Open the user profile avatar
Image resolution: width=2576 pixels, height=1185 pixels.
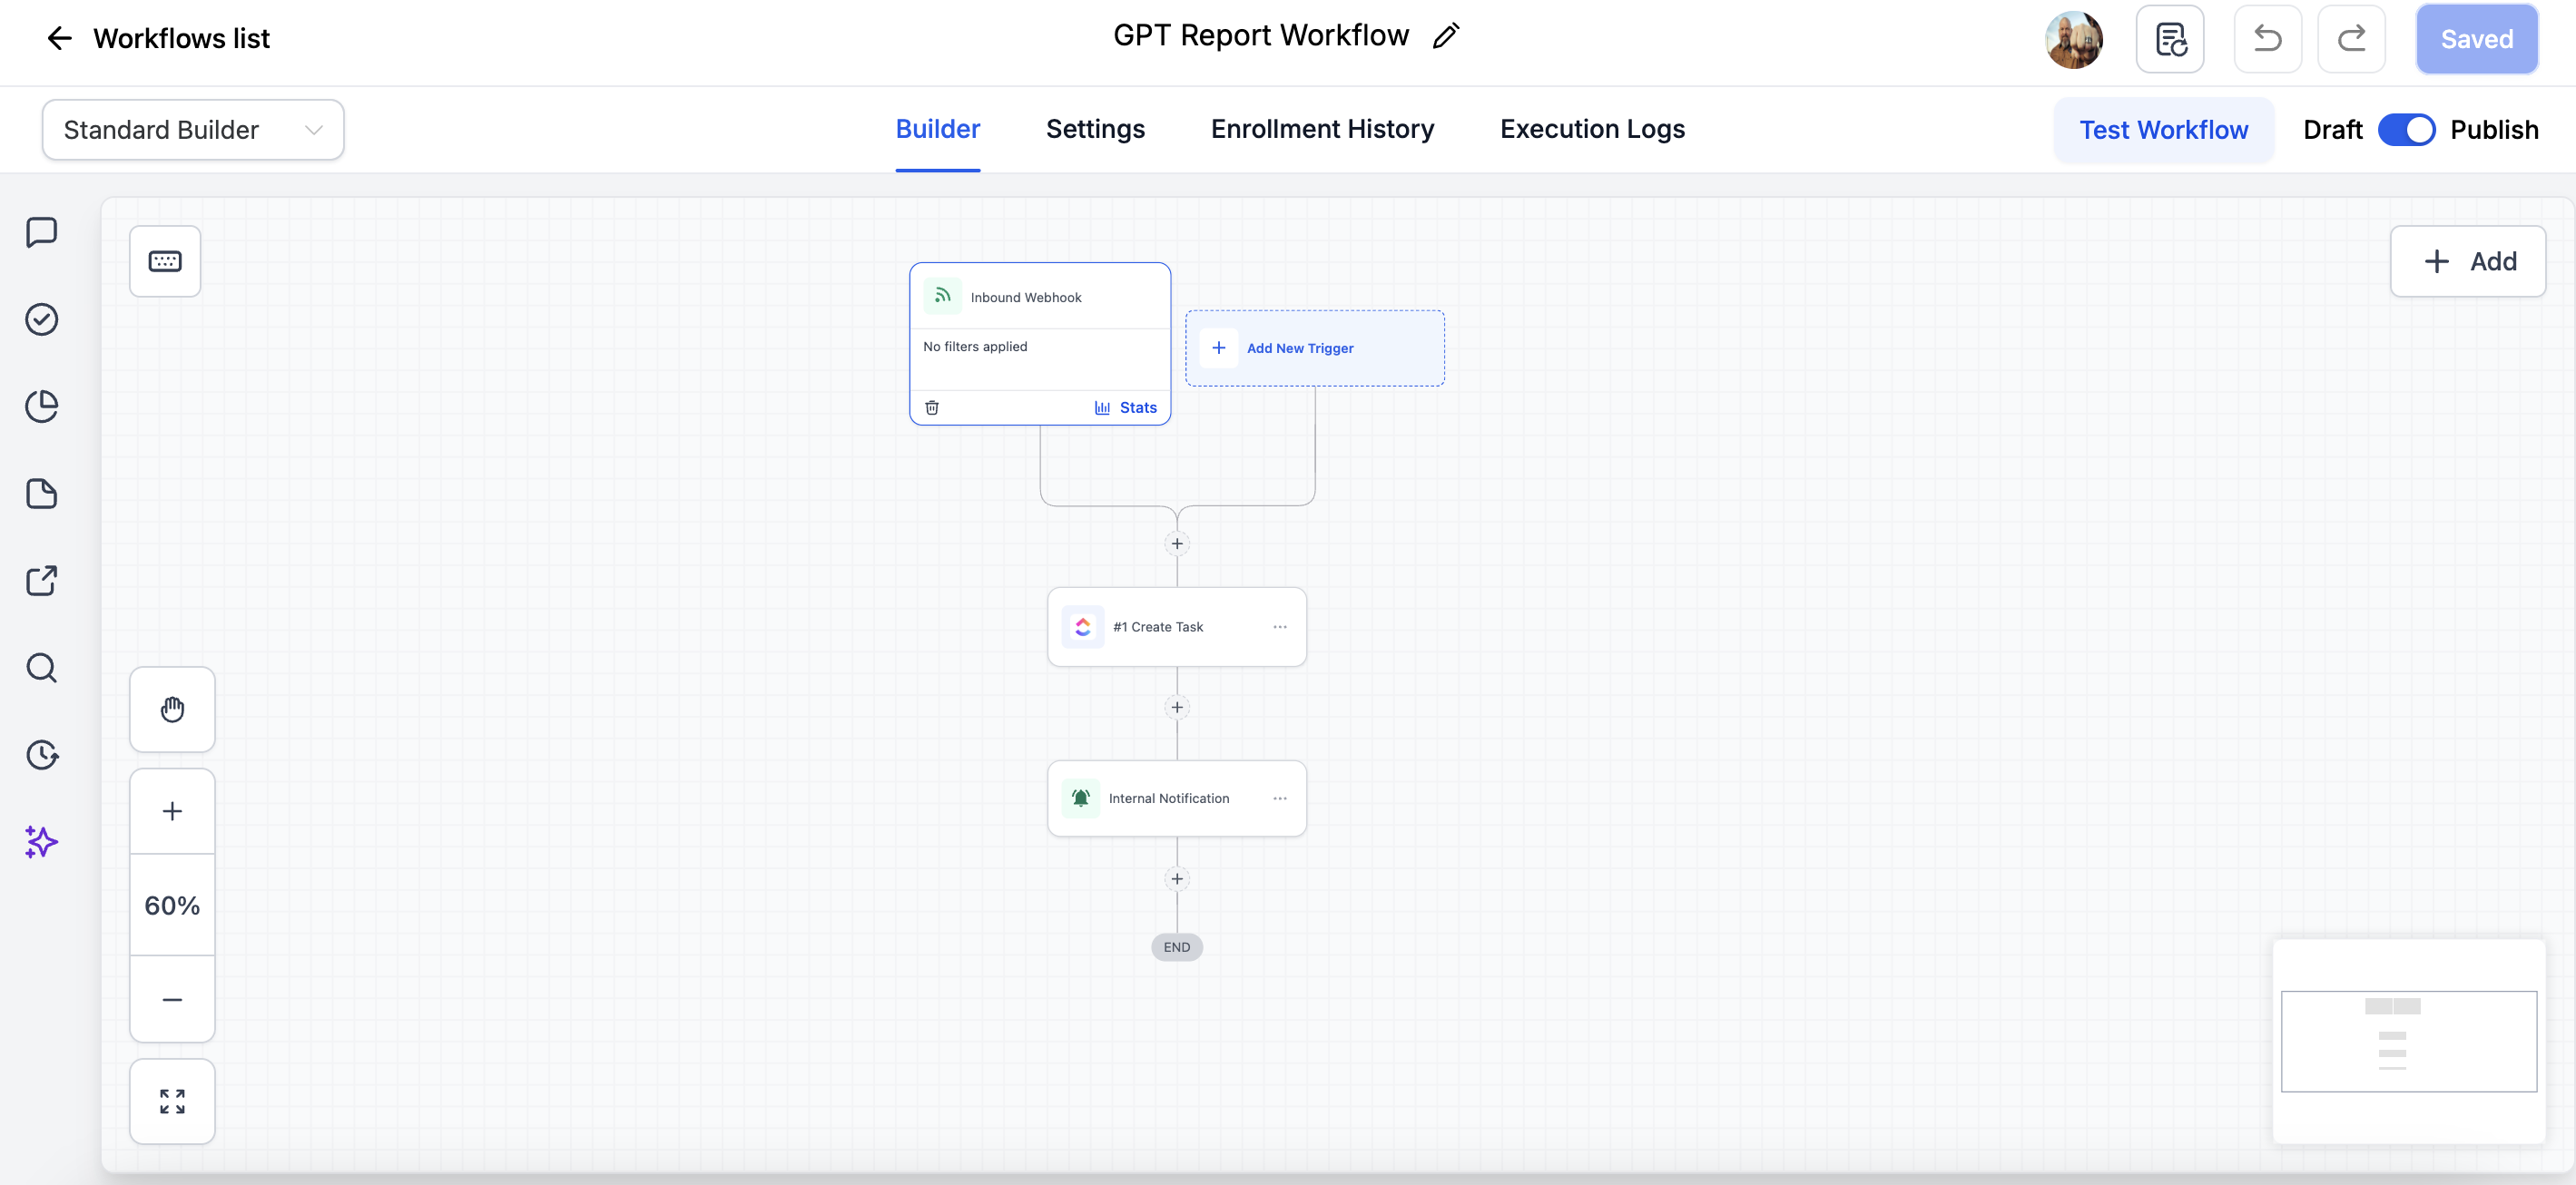tap(2073, 39)
